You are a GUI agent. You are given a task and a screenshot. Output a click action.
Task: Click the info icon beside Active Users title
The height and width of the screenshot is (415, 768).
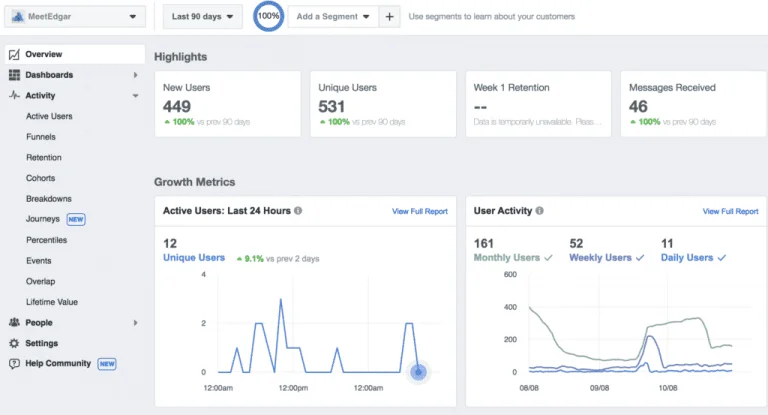point(298,211)
